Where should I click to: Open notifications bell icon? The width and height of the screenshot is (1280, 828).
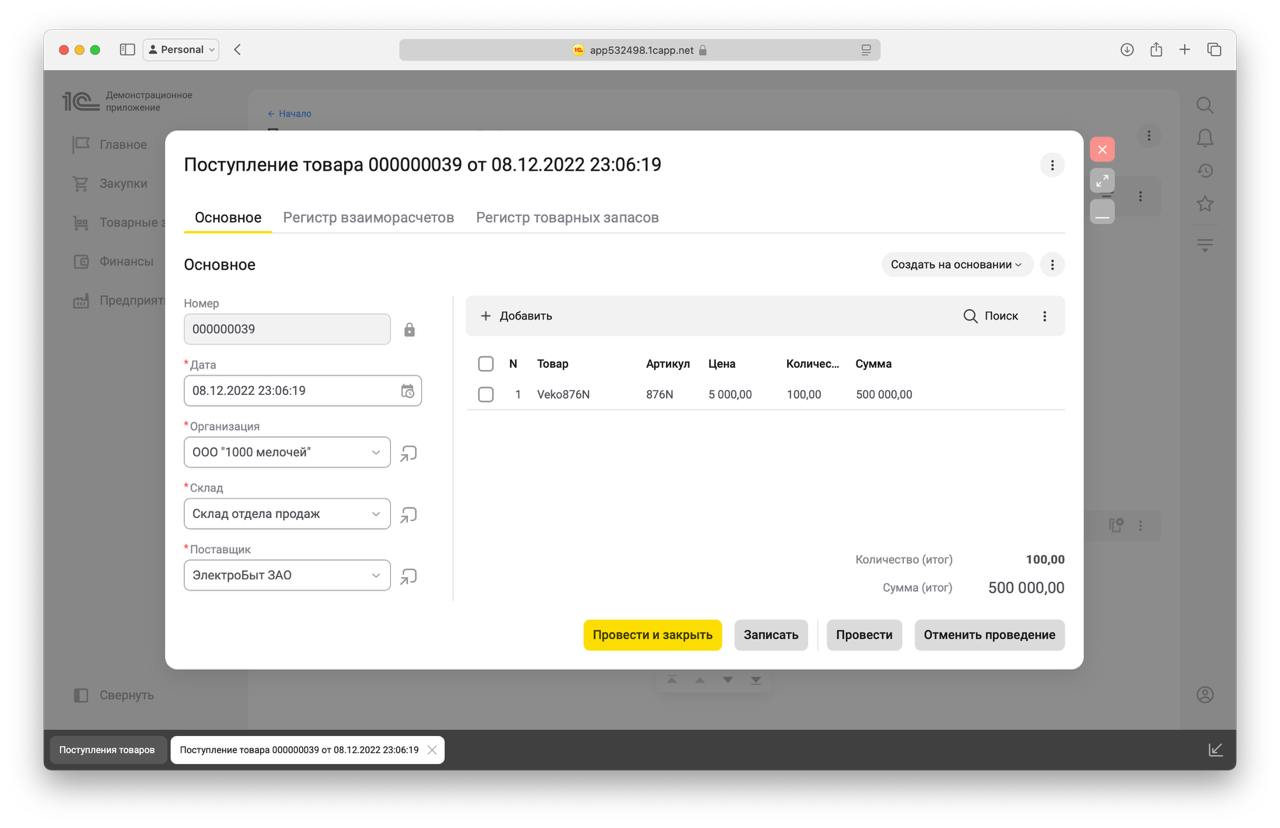[1205, 138]
